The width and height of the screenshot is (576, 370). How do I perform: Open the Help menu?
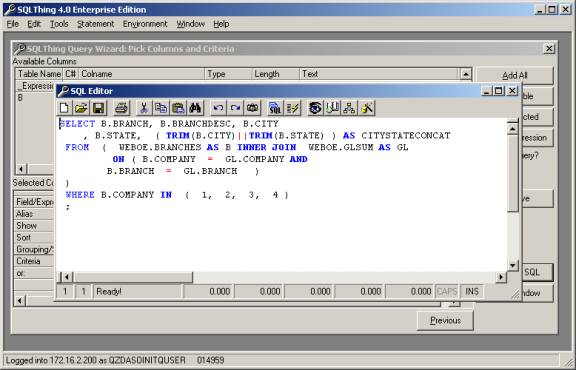click(221, 24)
